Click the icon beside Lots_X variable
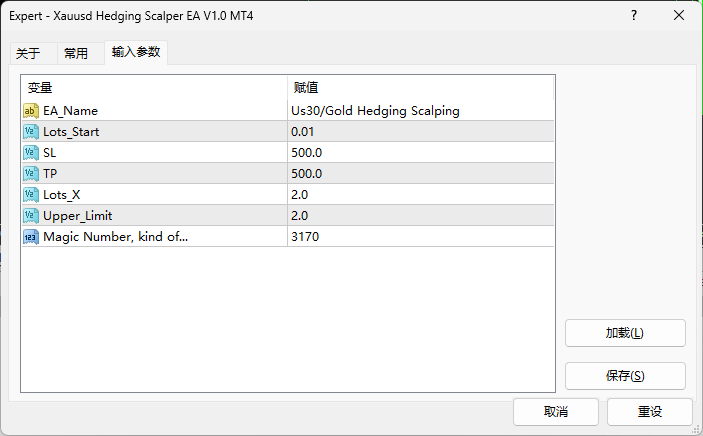 point(31,195)
